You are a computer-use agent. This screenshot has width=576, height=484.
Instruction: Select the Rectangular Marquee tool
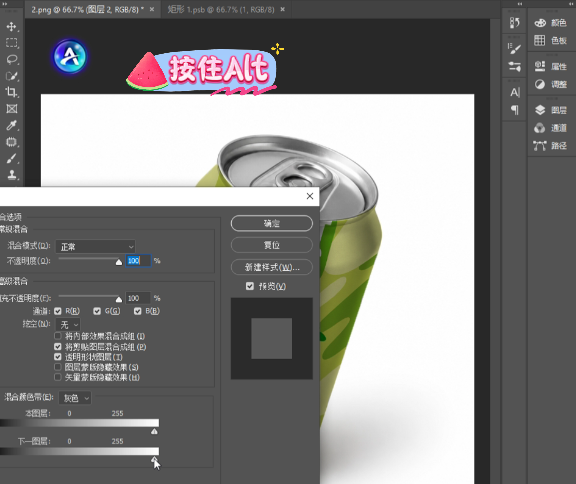11,43
